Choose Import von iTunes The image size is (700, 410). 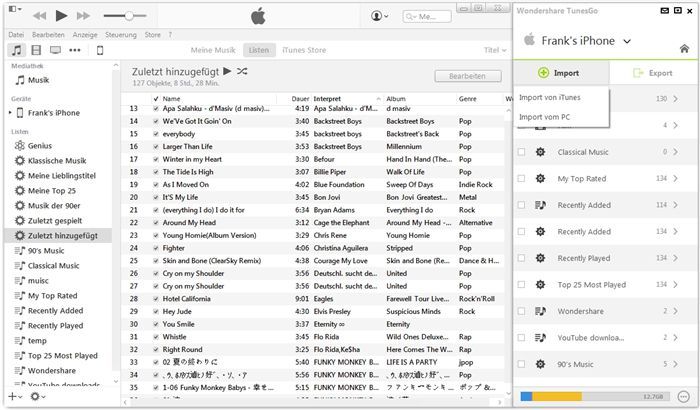pyautogui.click(x=550, y=97)
